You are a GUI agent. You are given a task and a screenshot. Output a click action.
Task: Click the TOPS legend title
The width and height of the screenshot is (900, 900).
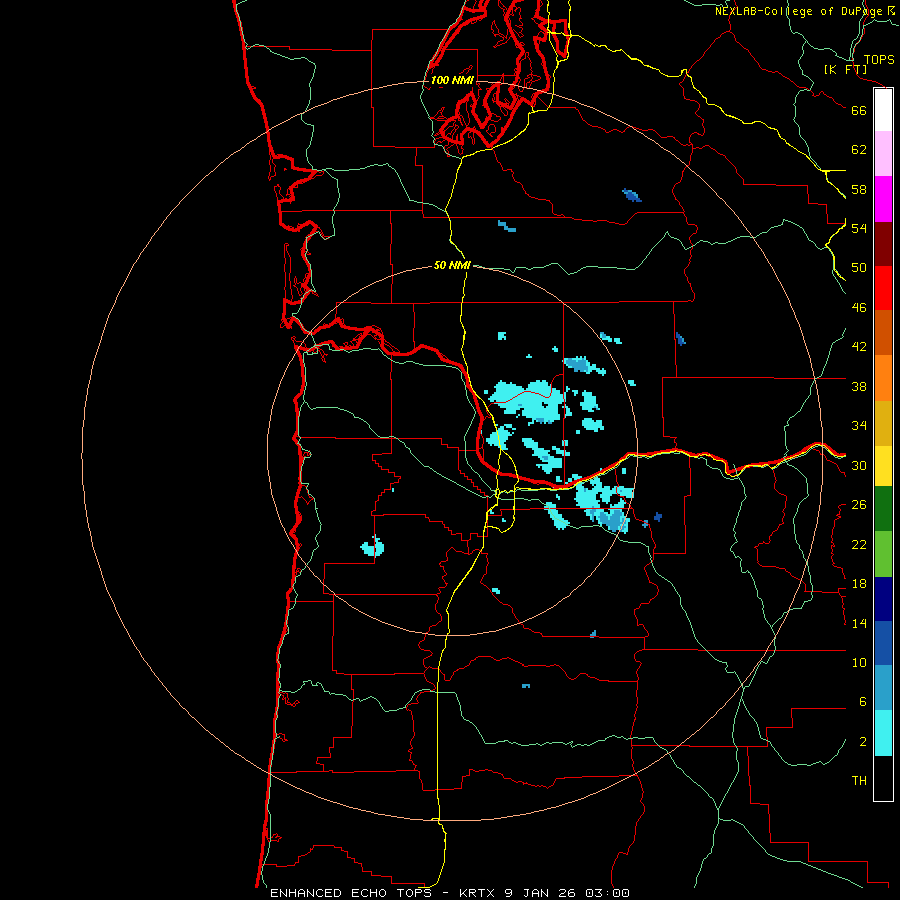(x=879, y=60)
